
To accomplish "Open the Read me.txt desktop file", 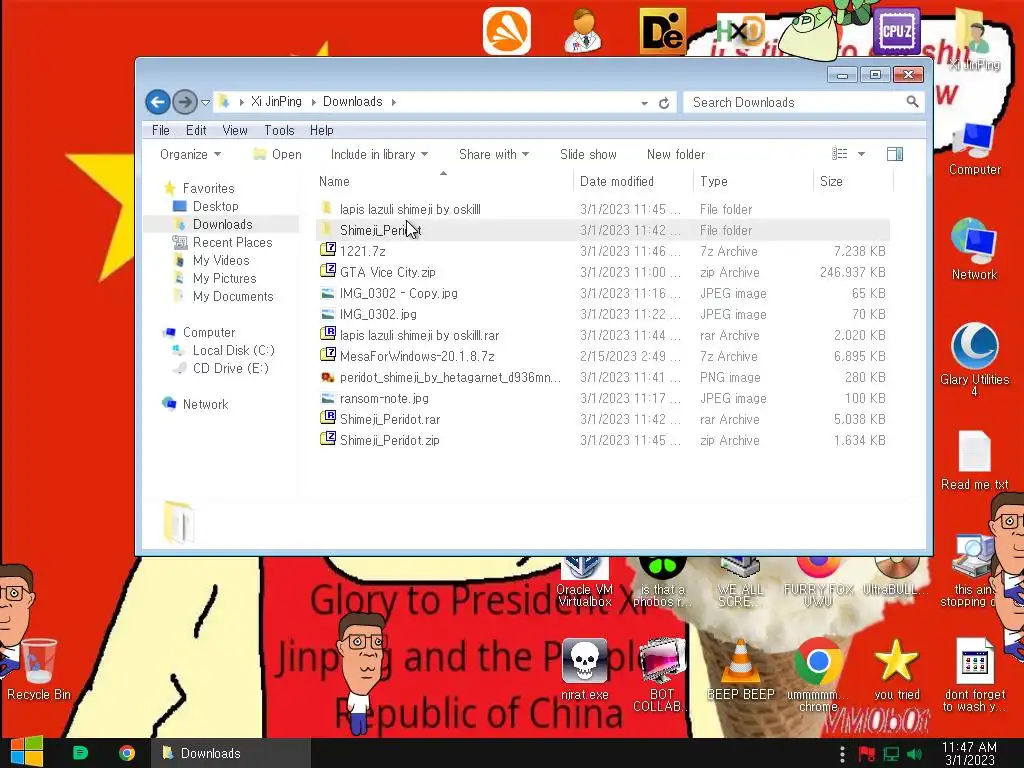I will [974, 461].
